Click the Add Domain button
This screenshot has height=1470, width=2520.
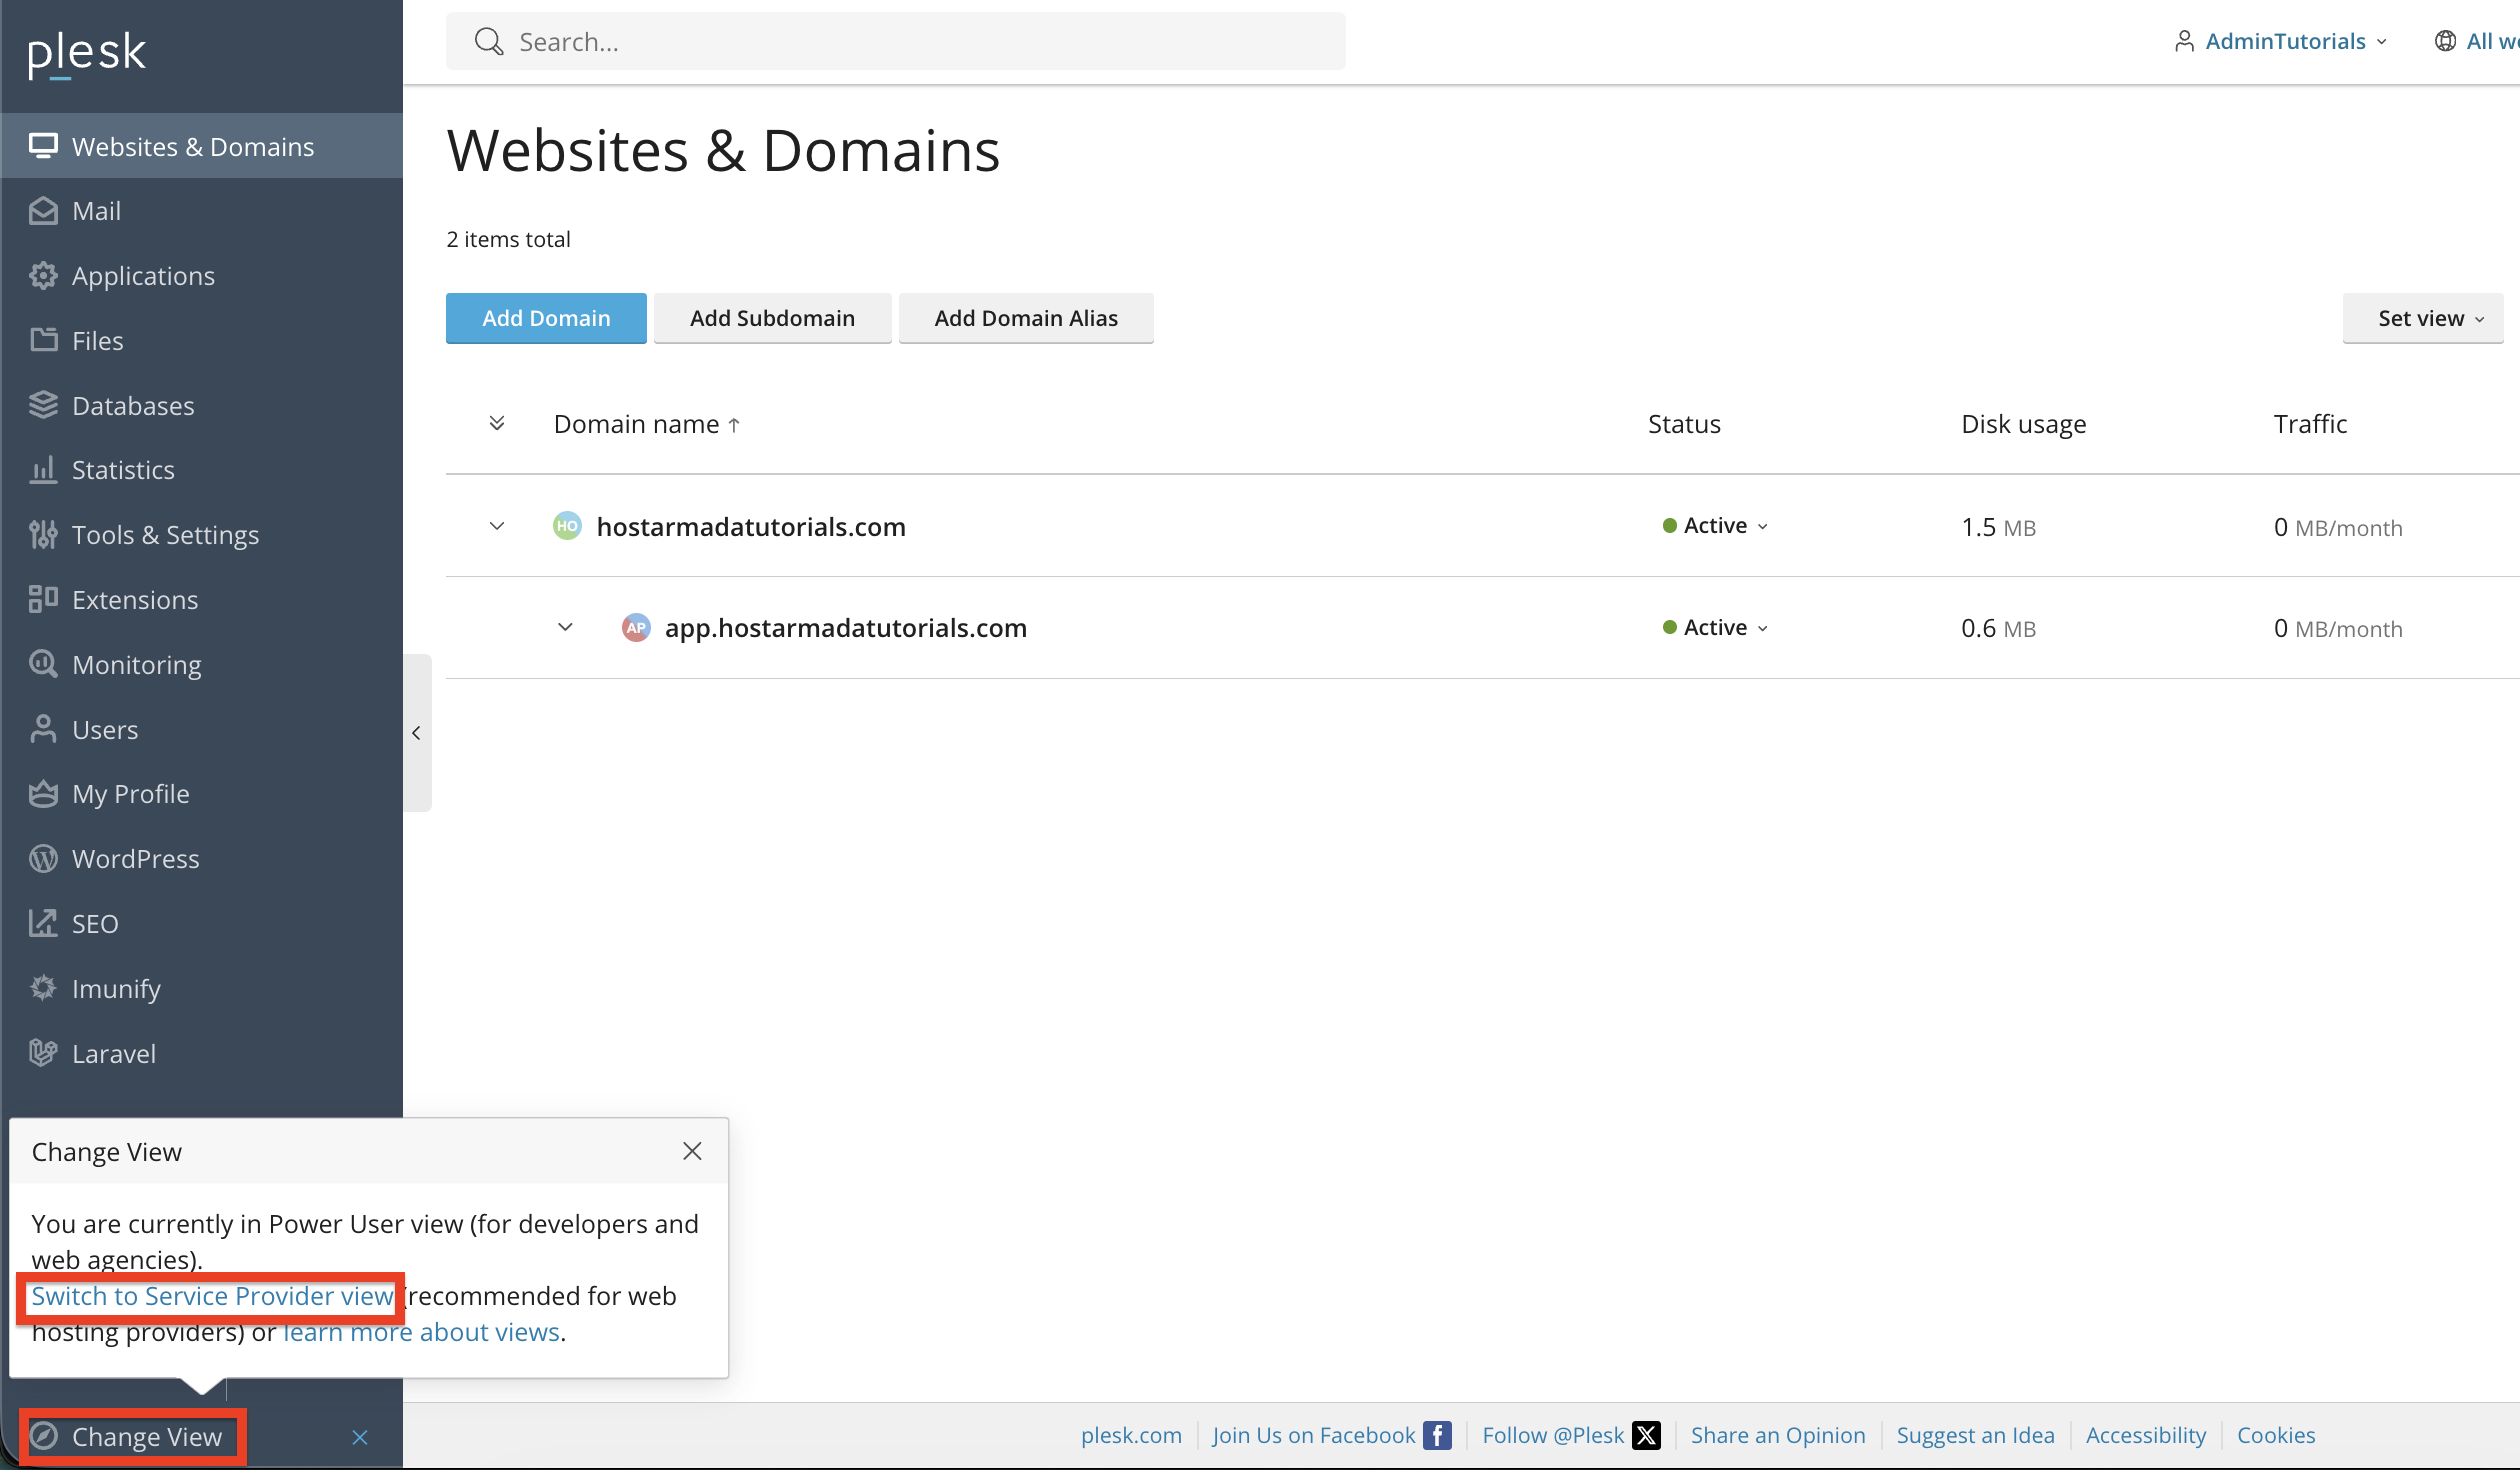coord(546,318)
